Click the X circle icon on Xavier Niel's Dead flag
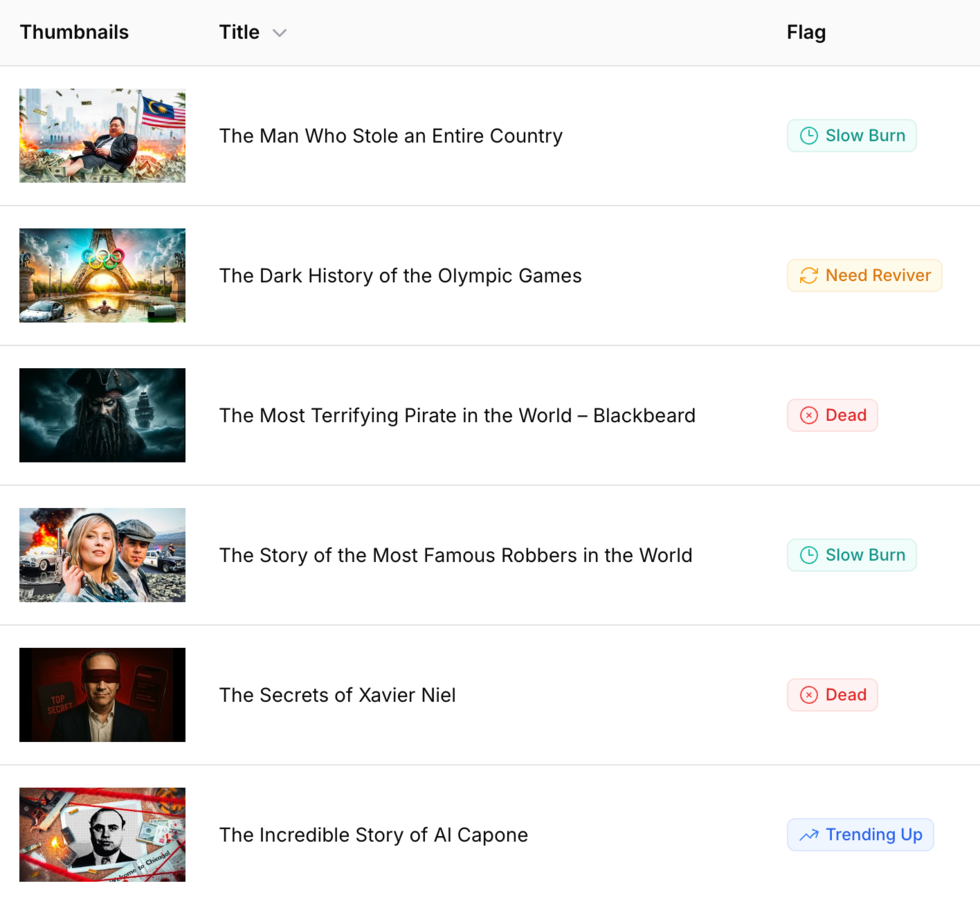This screenshot has width=980, height=897. [809, 696]
